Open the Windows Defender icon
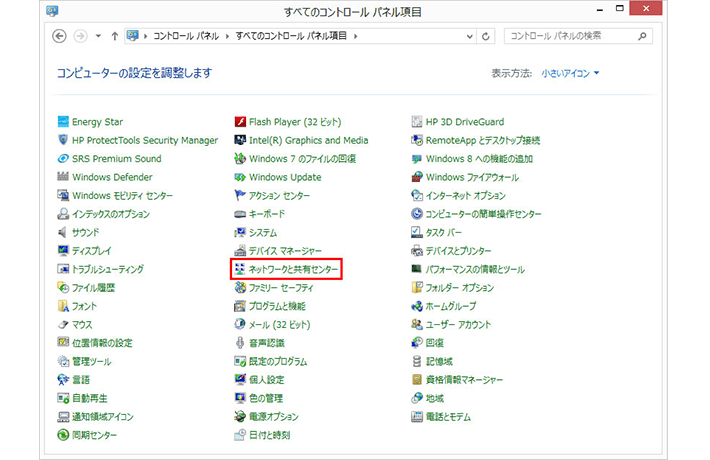Image resolution: width=710 pixels, height=460 pixels. click(63, 177)
